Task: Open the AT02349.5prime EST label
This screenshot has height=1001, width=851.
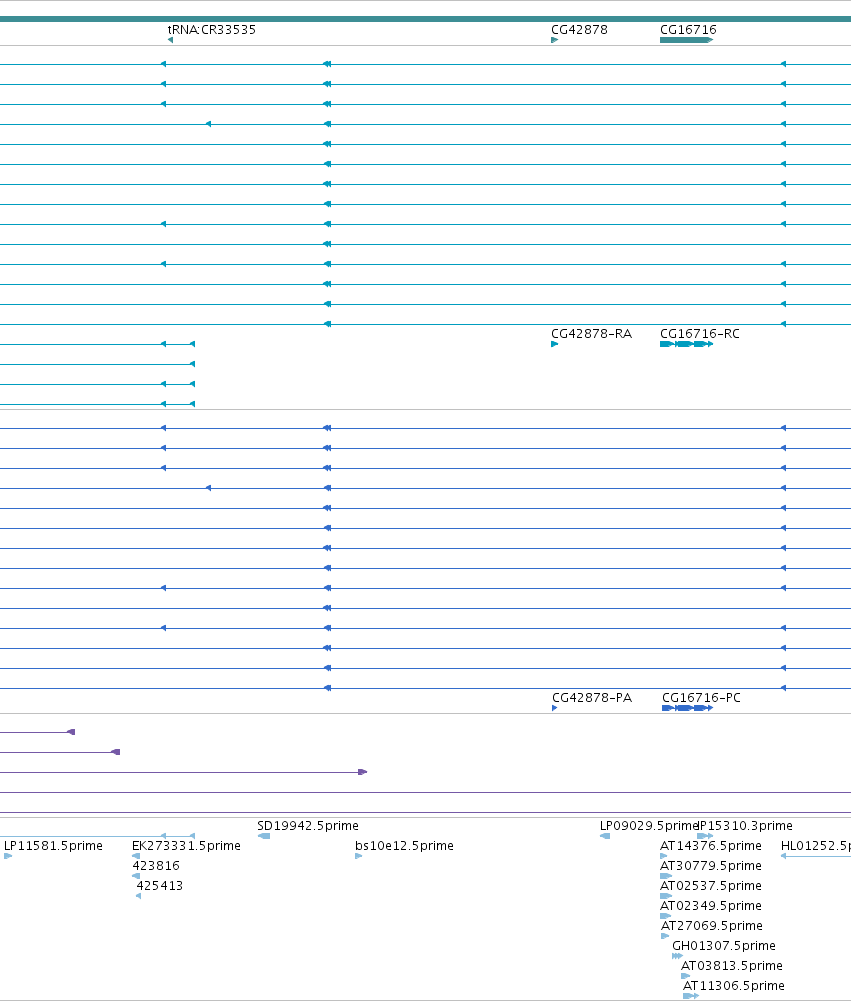Action: click(711, 905)
